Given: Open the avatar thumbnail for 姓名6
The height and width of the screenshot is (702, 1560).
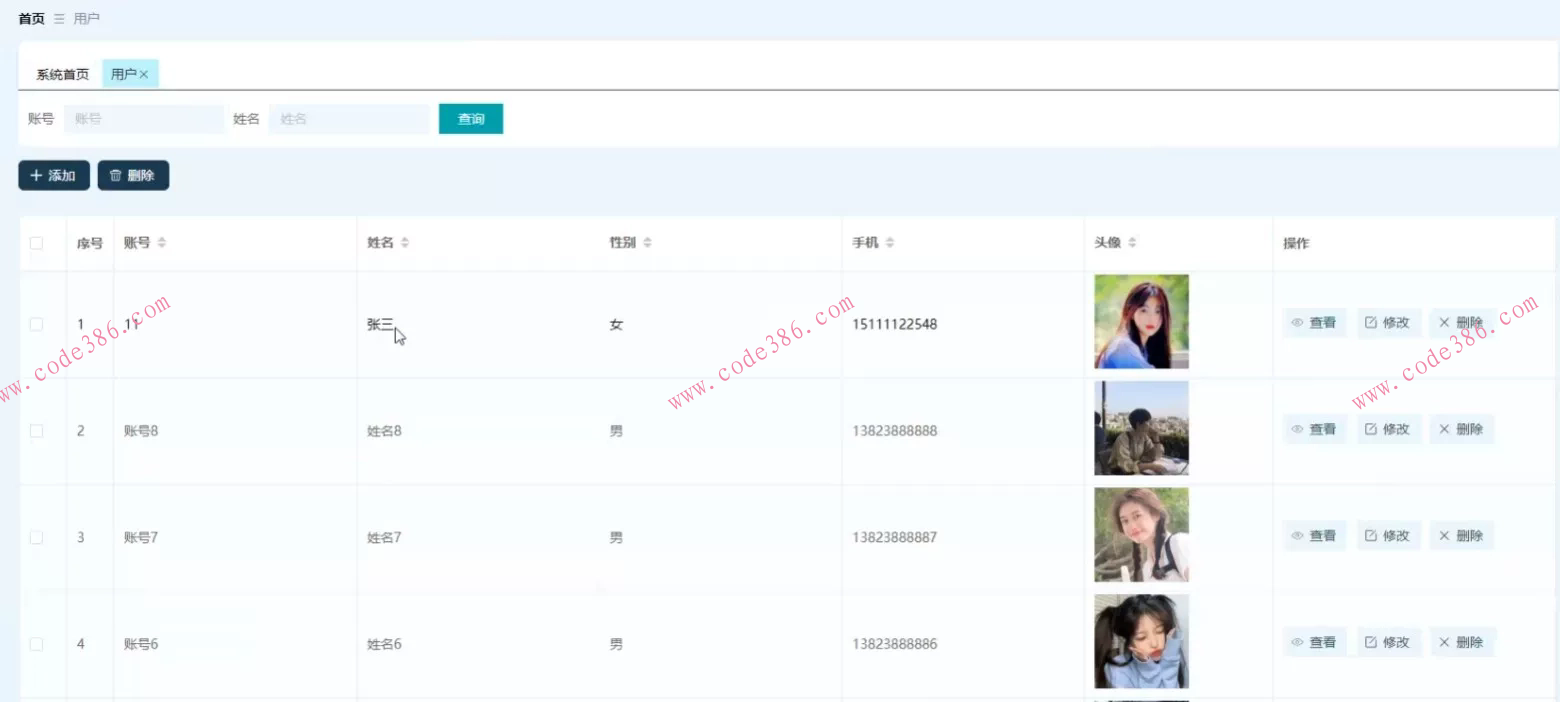Looking at the screenshot, I should click(x=1141, y=642).
